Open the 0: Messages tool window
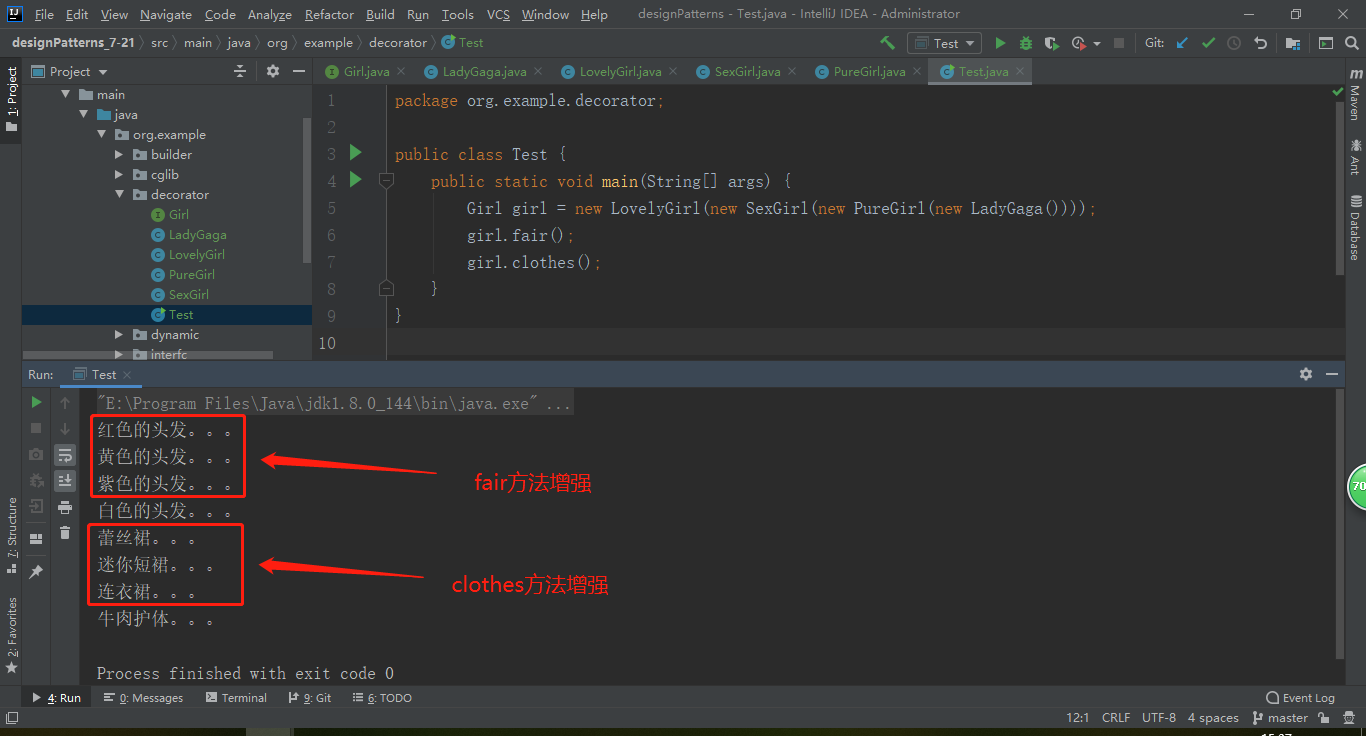Viewport: 1366px width, 736px height. (143, 698)
